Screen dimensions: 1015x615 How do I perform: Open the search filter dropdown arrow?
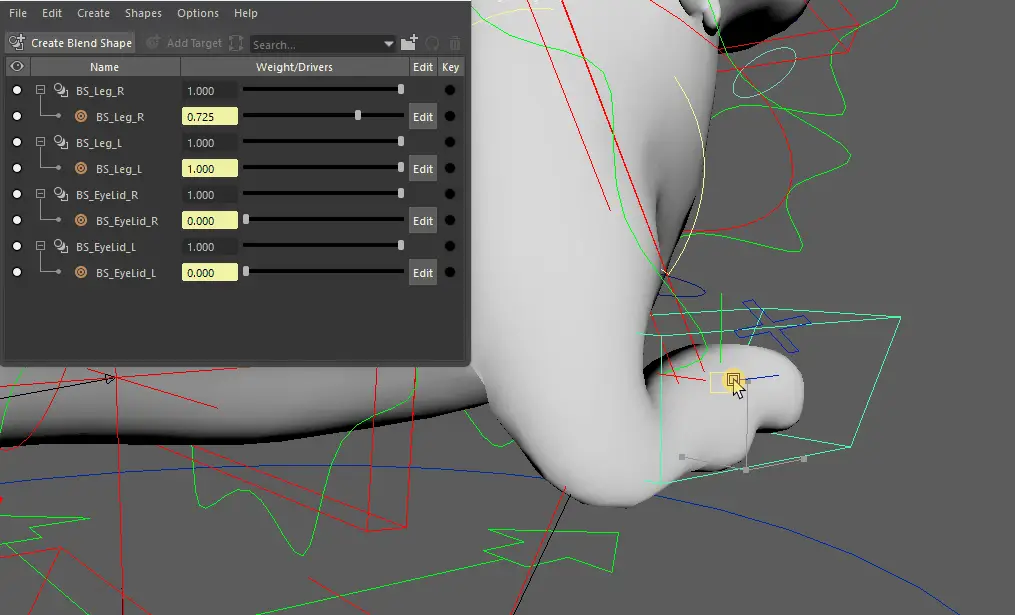tap(389, 44)
